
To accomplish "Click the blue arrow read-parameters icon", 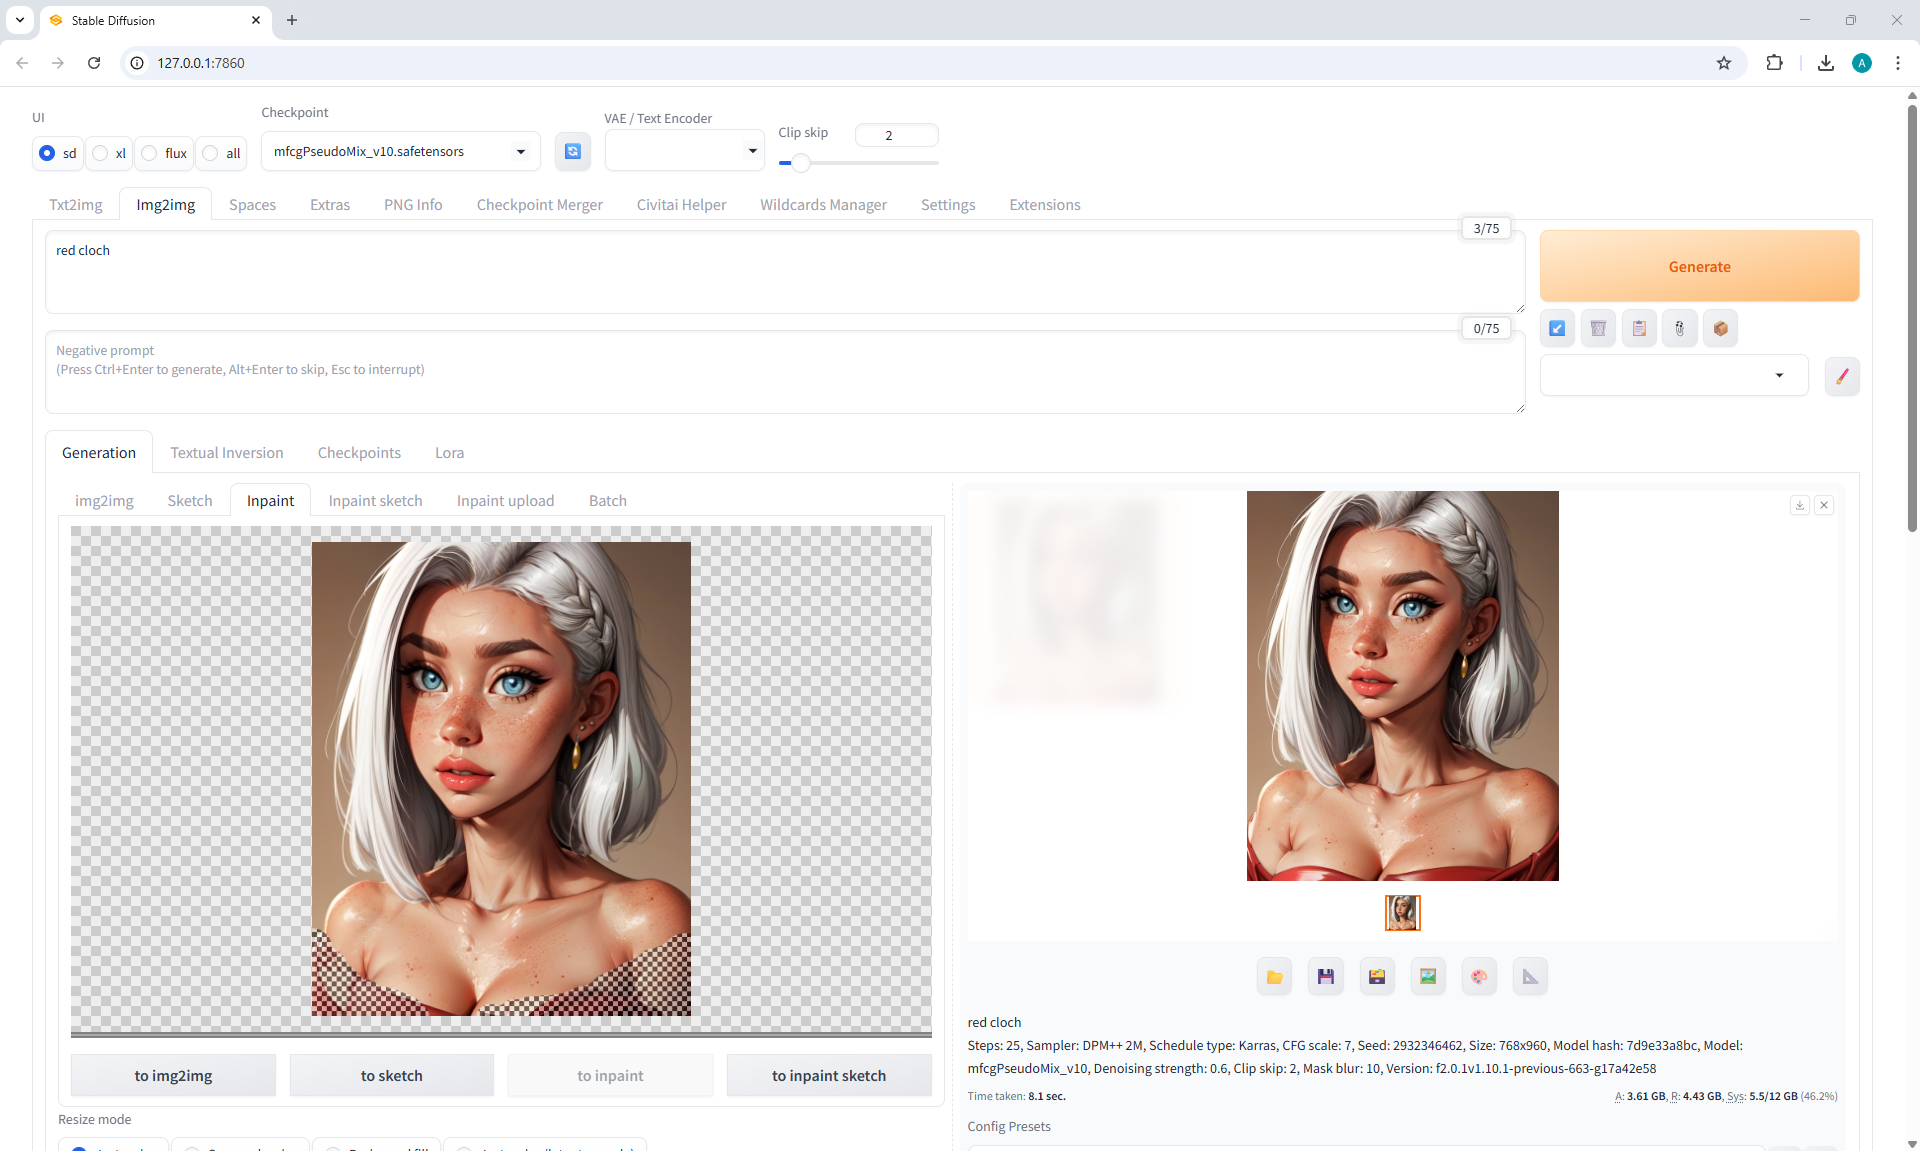I will (x=1557, y=328).
